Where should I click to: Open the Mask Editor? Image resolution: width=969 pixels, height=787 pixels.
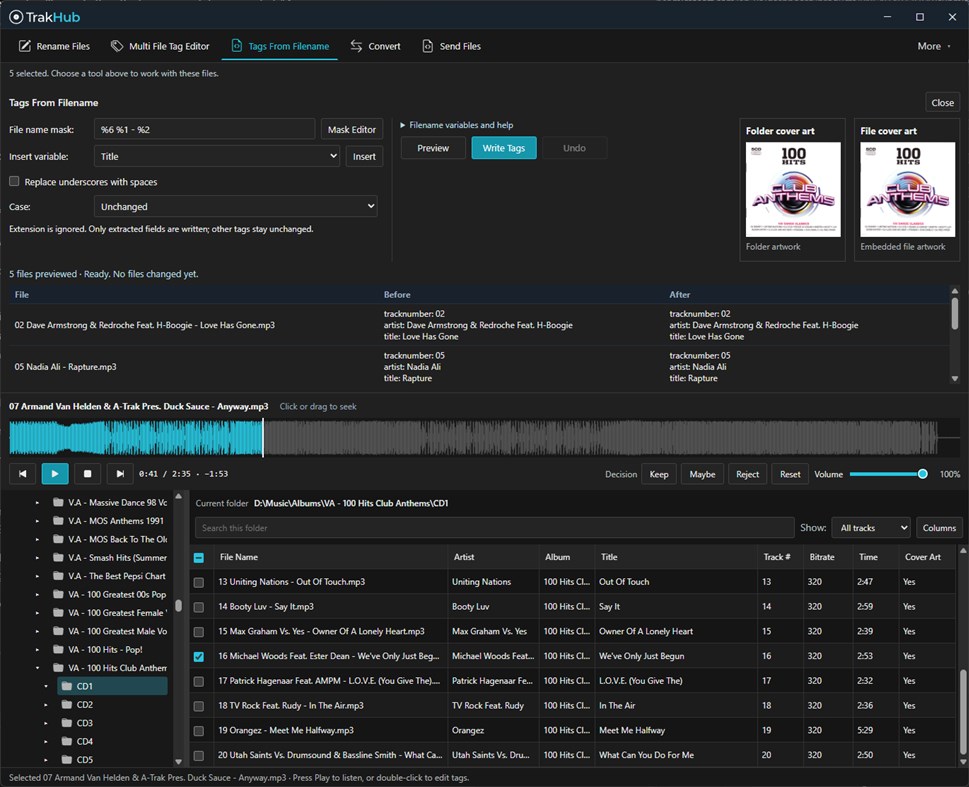[x=352, y=129]
